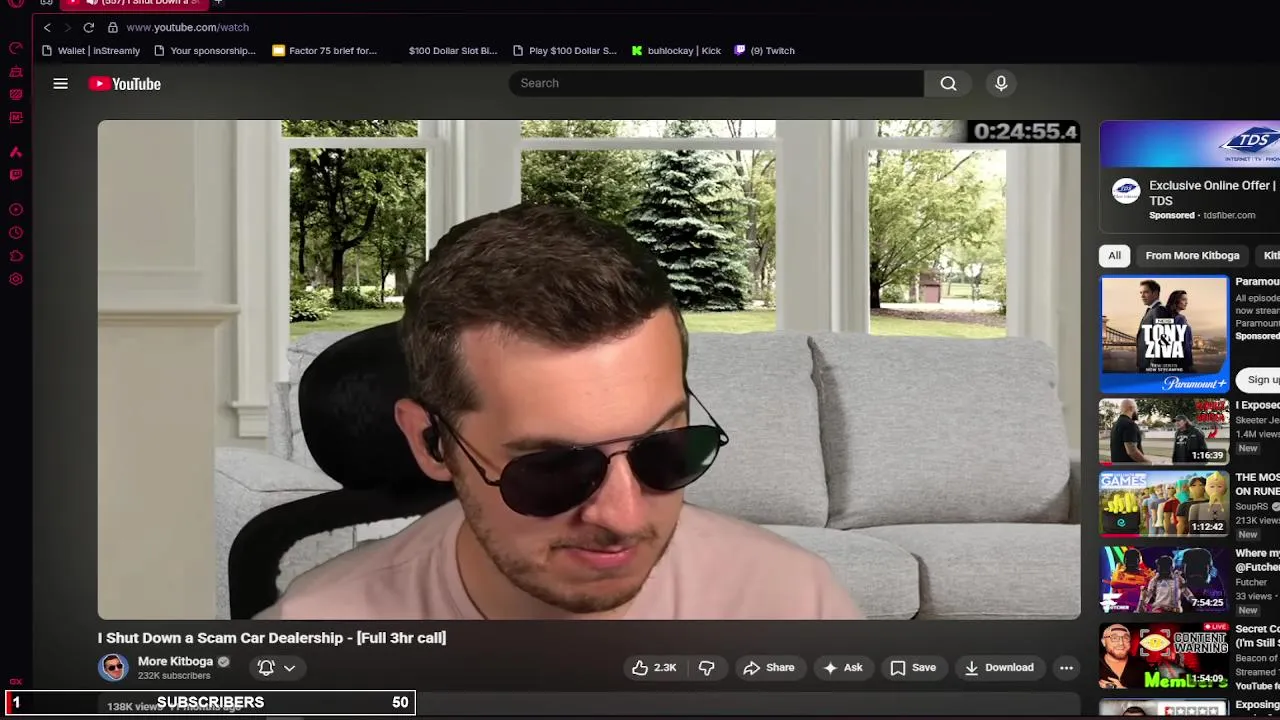Viewport: 1280px width, 720px height.
Task: Open Twitch icon in Opera GX sidebar
Action: [x=16, y=175]
